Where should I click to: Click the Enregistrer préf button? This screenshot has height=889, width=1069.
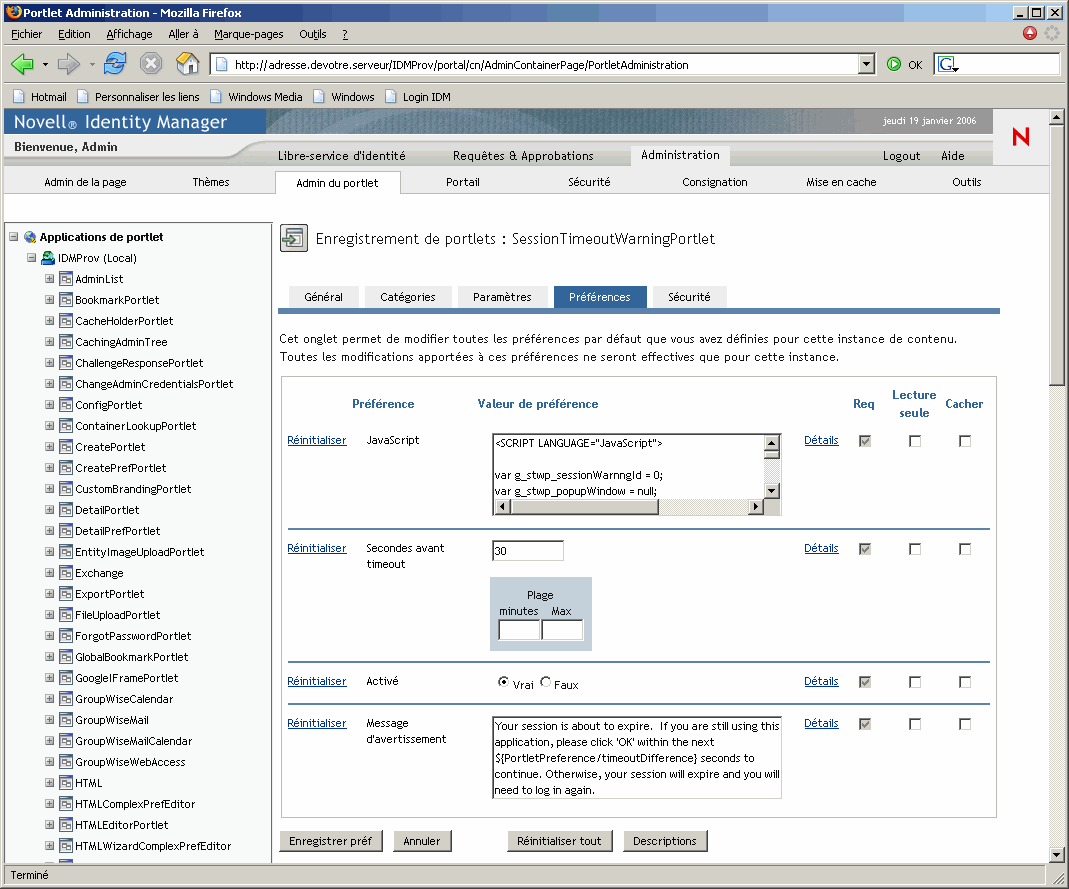coord(330,841)
